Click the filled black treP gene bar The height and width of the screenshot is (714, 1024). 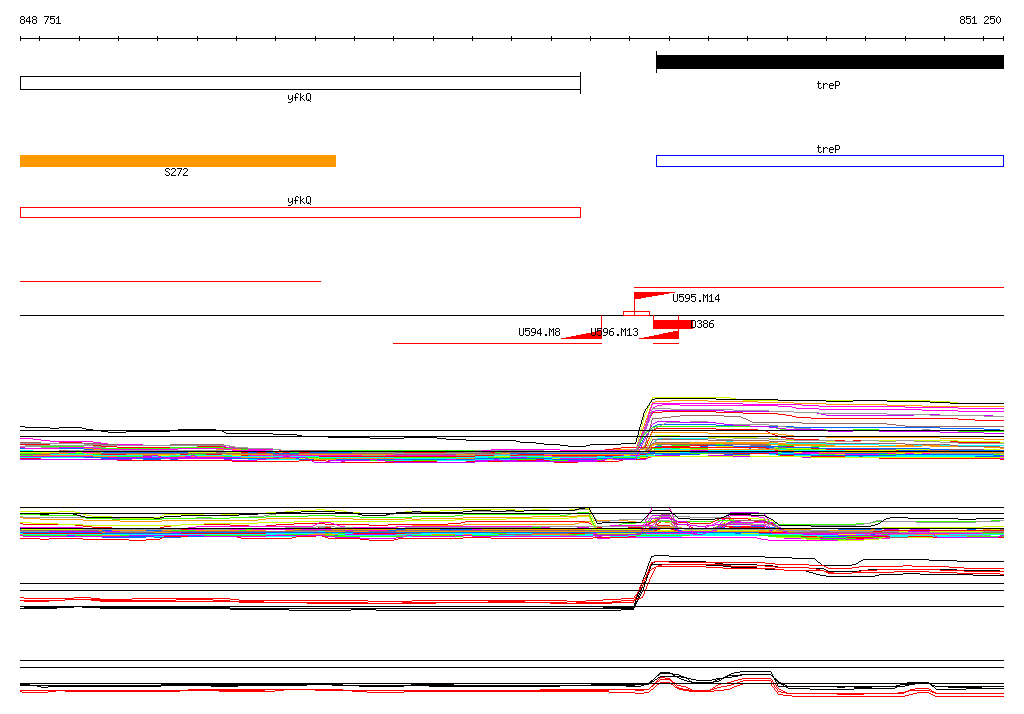829,62
